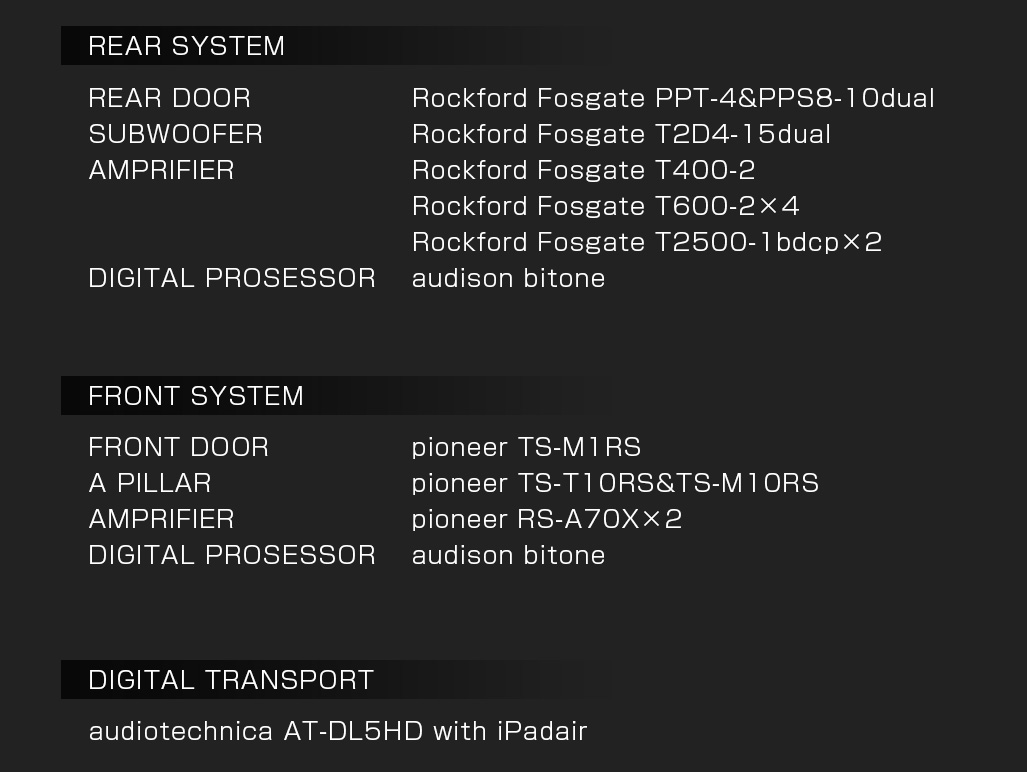Click rear system audison bitone text
The image size is (1027, 772).
pos(508,278)
